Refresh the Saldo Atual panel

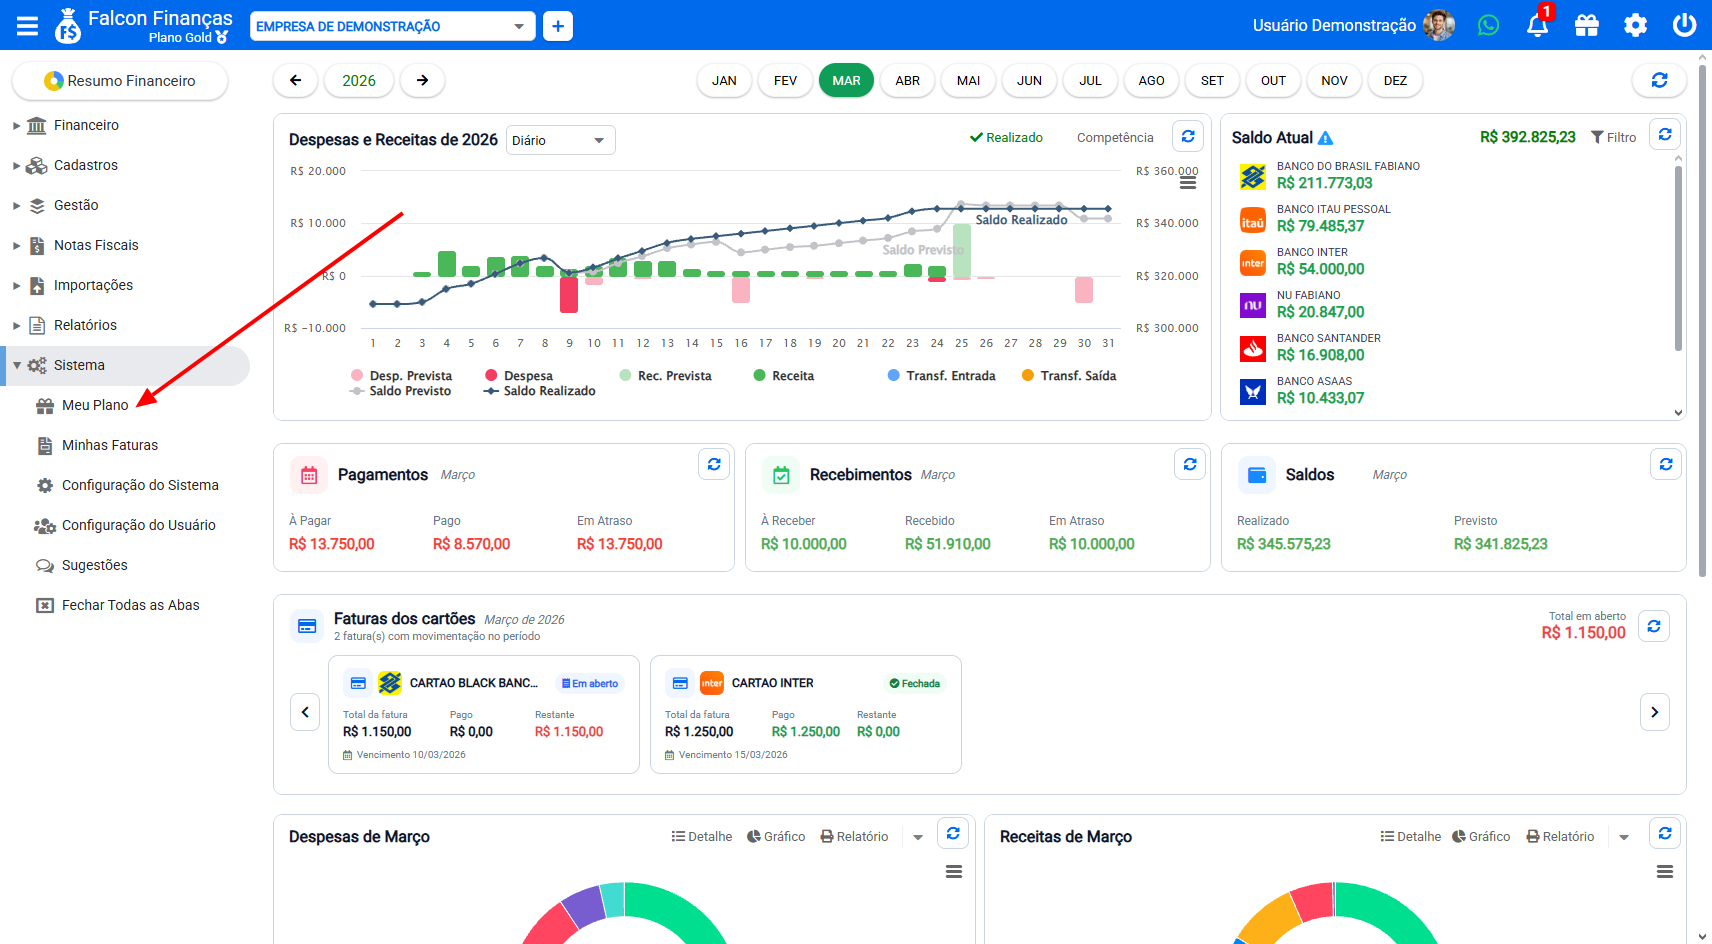point(1665,134)
